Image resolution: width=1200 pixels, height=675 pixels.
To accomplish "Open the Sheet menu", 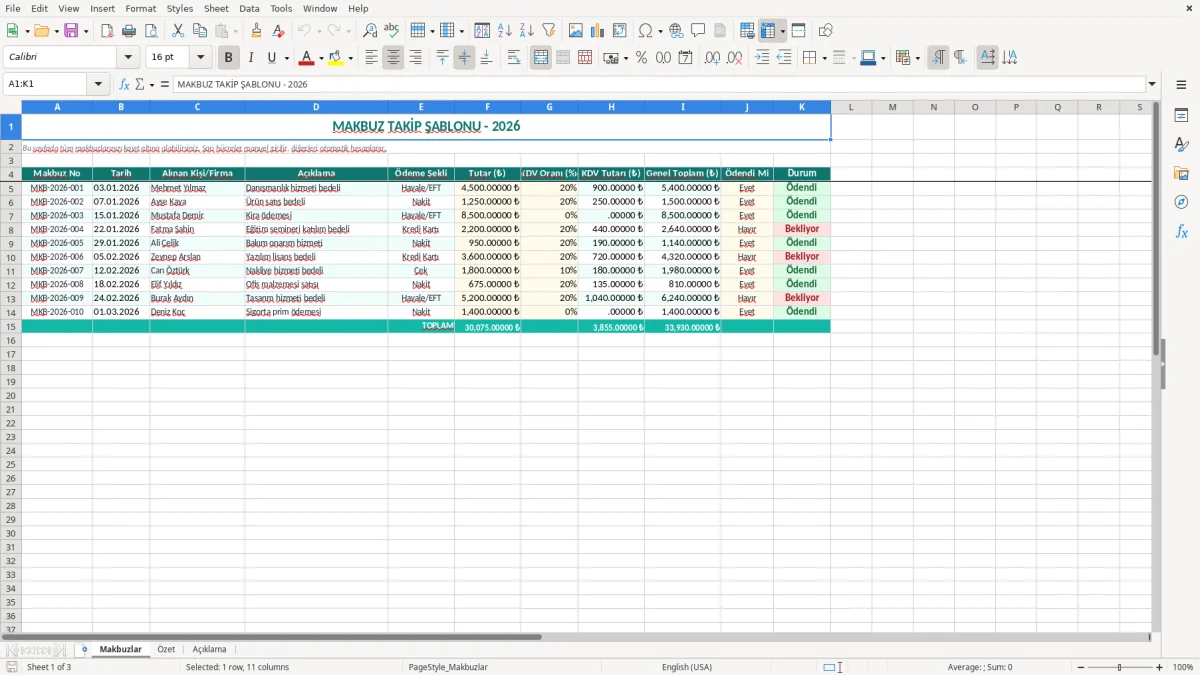I will 216,8.
